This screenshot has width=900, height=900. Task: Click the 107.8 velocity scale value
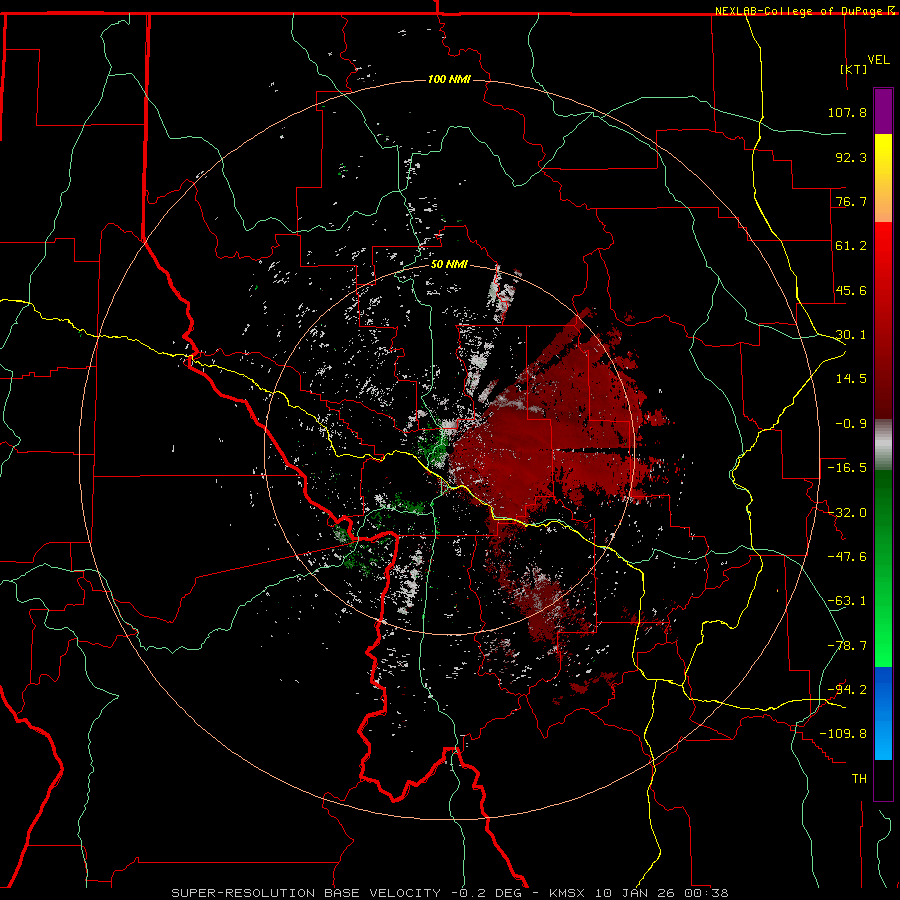[x=847, y=112]
